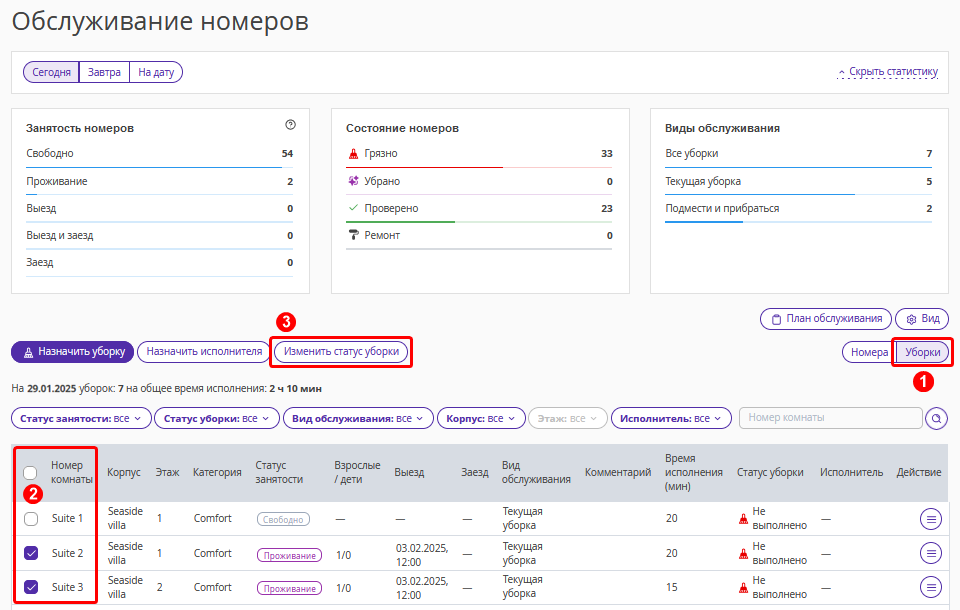960x610 pixels.
Task: Open the Вид обслуживания filter dropdown
Action: click(358, 419)
